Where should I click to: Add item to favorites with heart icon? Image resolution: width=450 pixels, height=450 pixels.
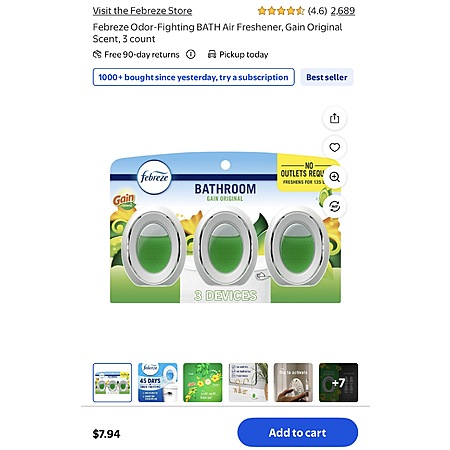point(334,147)
